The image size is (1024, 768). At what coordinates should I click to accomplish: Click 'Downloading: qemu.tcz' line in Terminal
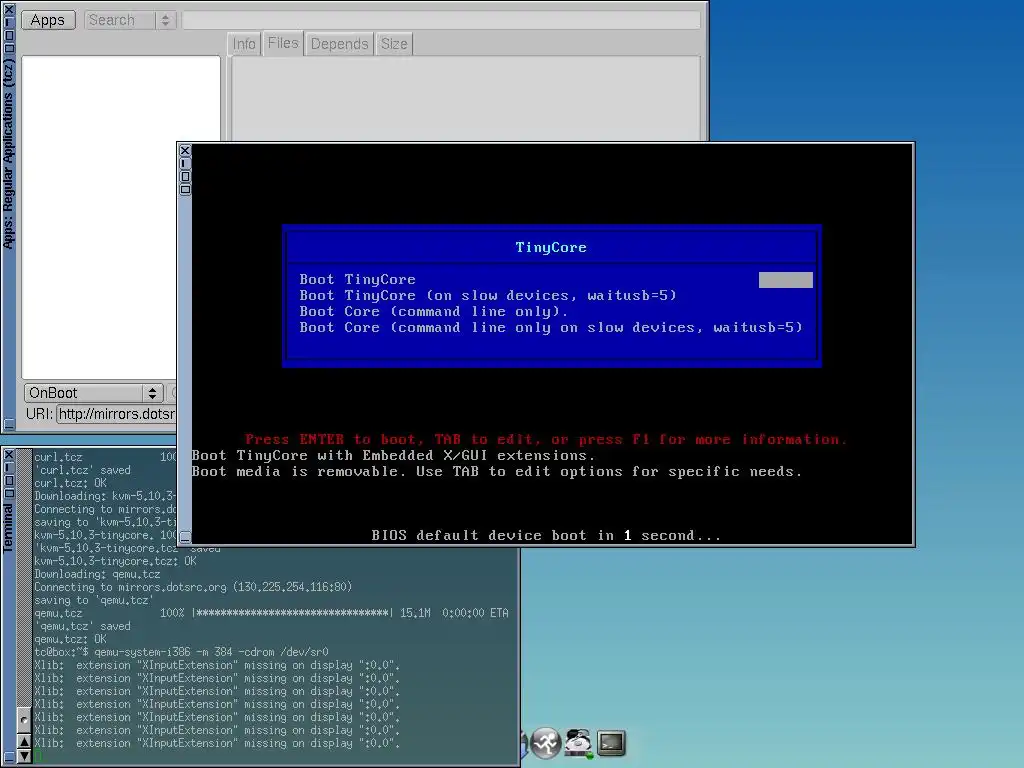[x=97, y=574]
